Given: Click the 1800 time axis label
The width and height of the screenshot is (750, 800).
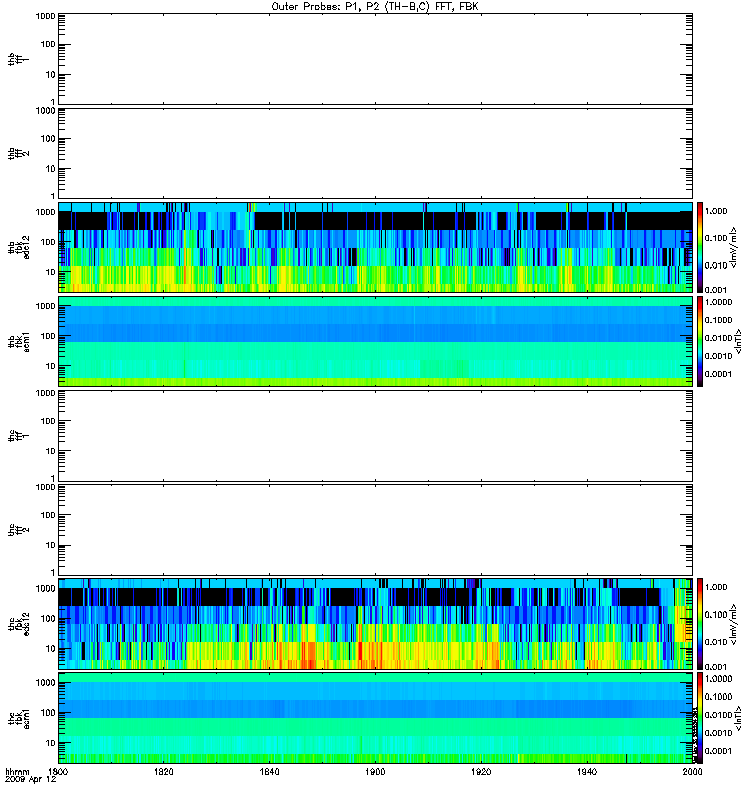Looking at the screenshot, I should tap(58, 771).
